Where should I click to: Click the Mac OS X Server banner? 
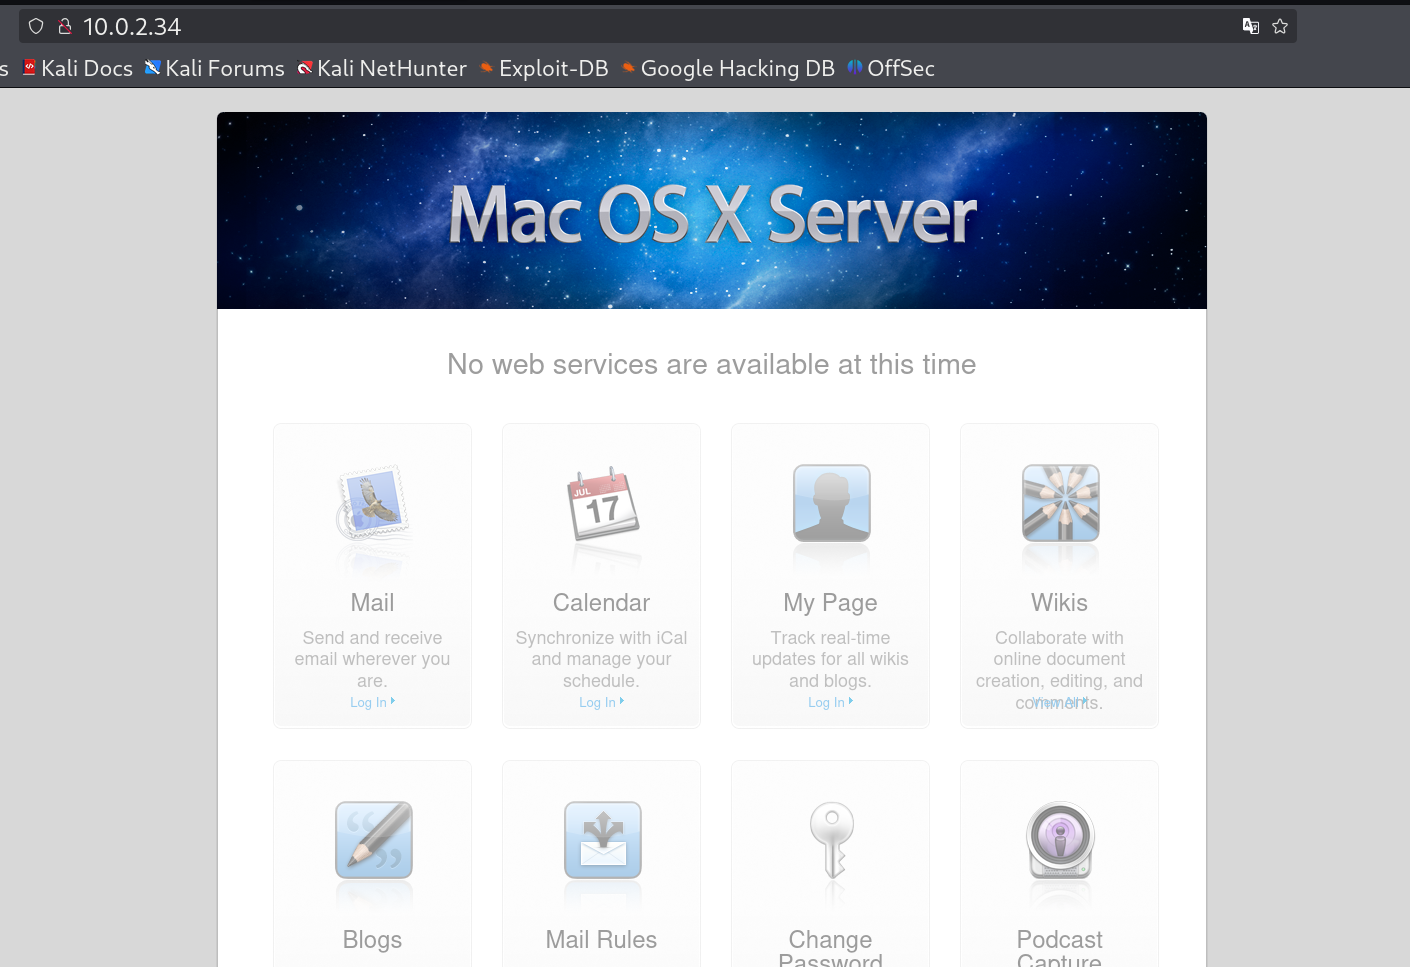pyautogui.click(x=712, y=210)
